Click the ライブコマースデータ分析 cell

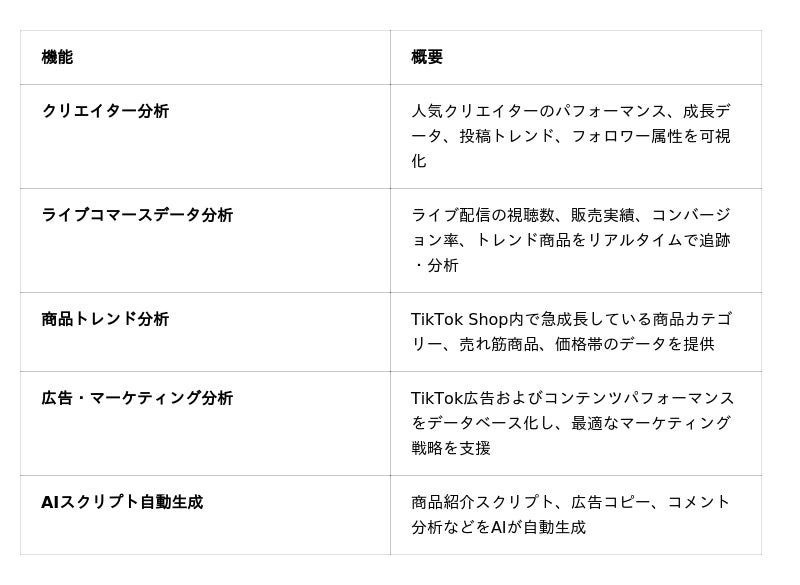tap(137, 215)
